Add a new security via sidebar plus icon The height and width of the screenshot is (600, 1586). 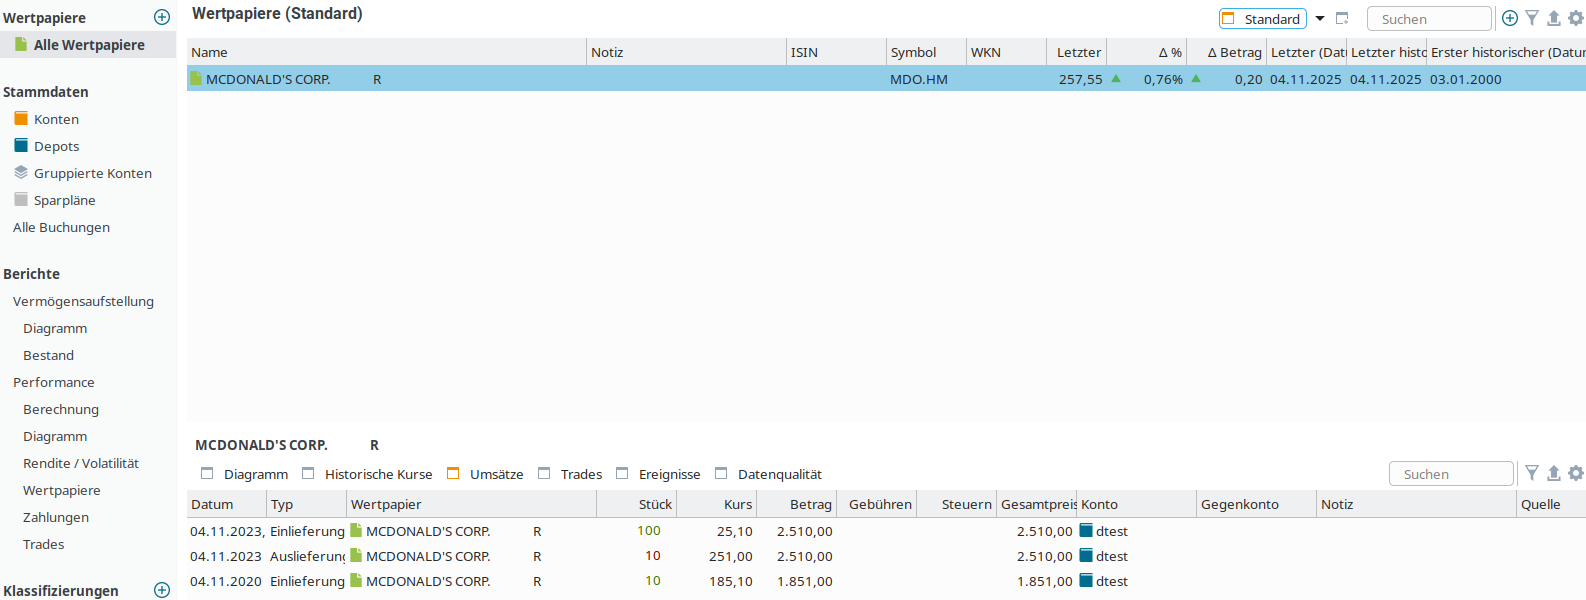[162, 17]
